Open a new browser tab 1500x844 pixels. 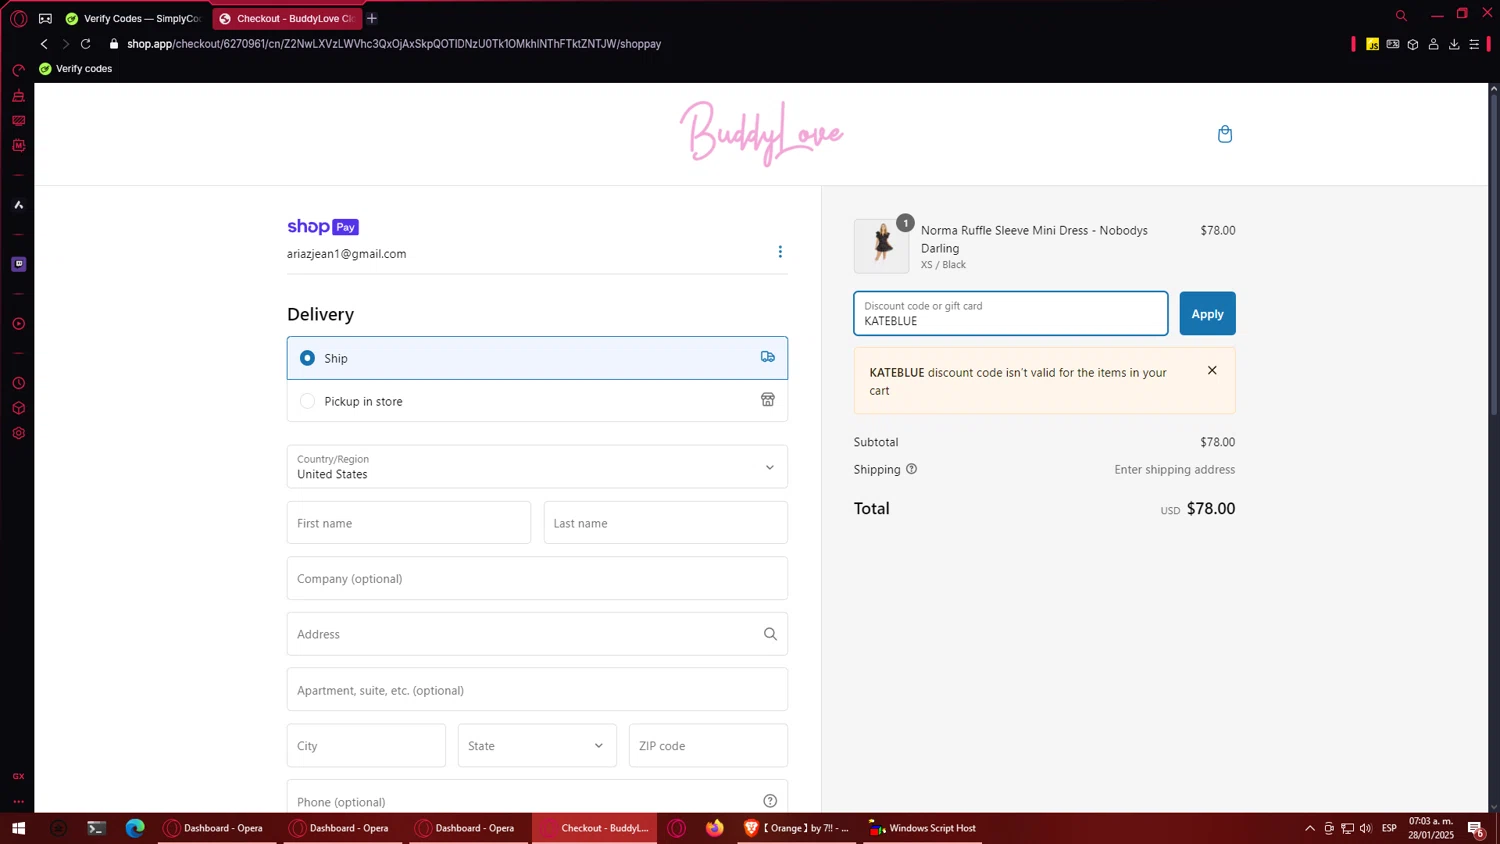pyautogui.click(x=372, y=18)
